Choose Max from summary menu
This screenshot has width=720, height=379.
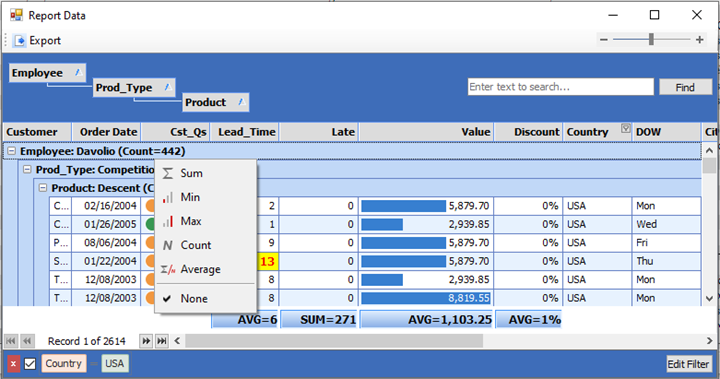tap(205, 221)
